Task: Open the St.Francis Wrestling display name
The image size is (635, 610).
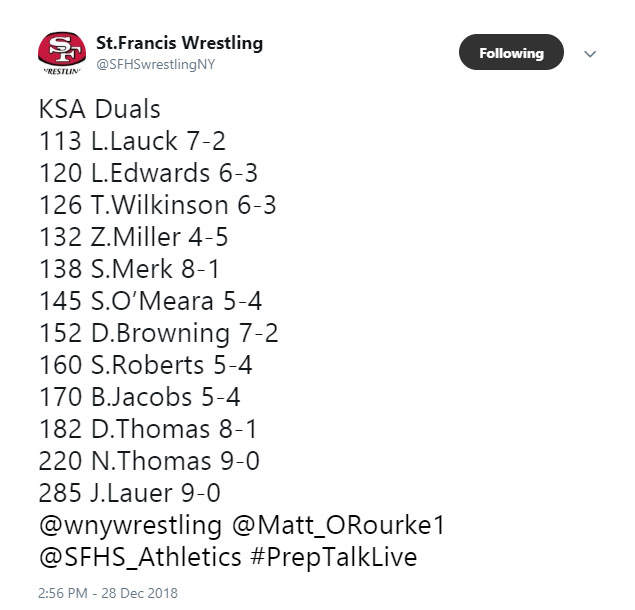Action: tap(179, 43)
